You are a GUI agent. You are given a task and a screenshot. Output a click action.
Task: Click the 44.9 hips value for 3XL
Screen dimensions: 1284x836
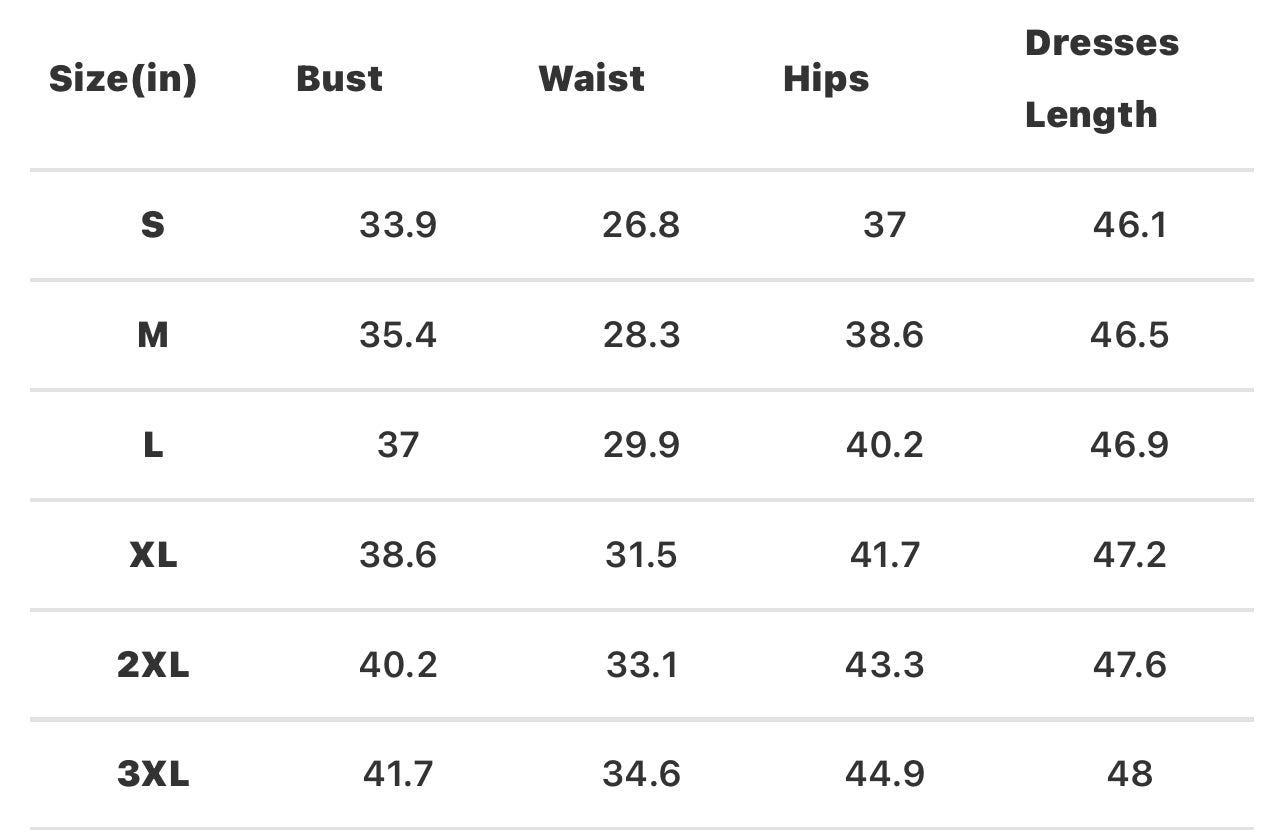tap(884, 774)
